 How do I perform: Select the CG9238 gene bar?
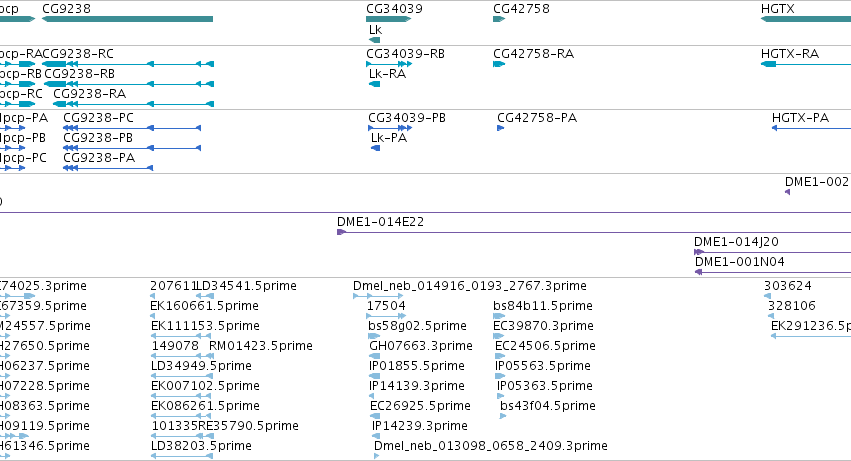128,19
